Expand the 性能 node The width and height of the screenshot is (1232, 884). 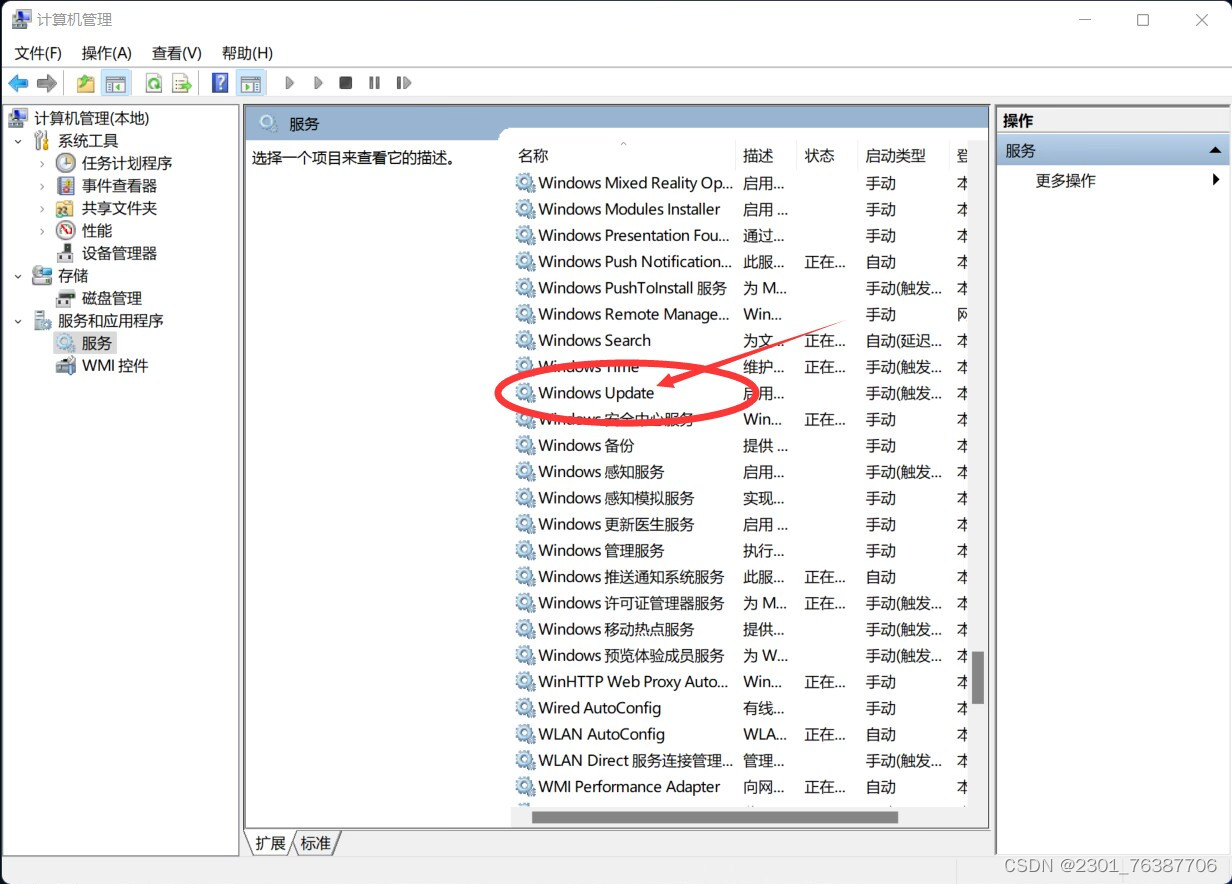42,231
